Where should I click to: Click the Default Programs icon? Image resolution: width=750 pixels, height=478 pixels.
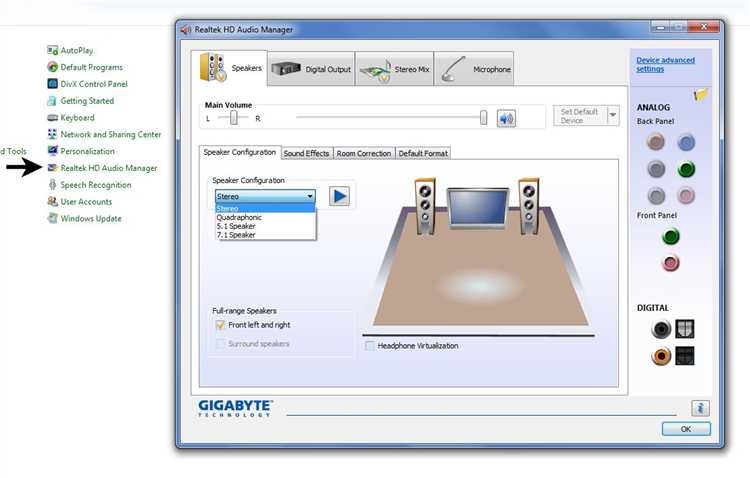pyautogui.click(x=52, y=67)
